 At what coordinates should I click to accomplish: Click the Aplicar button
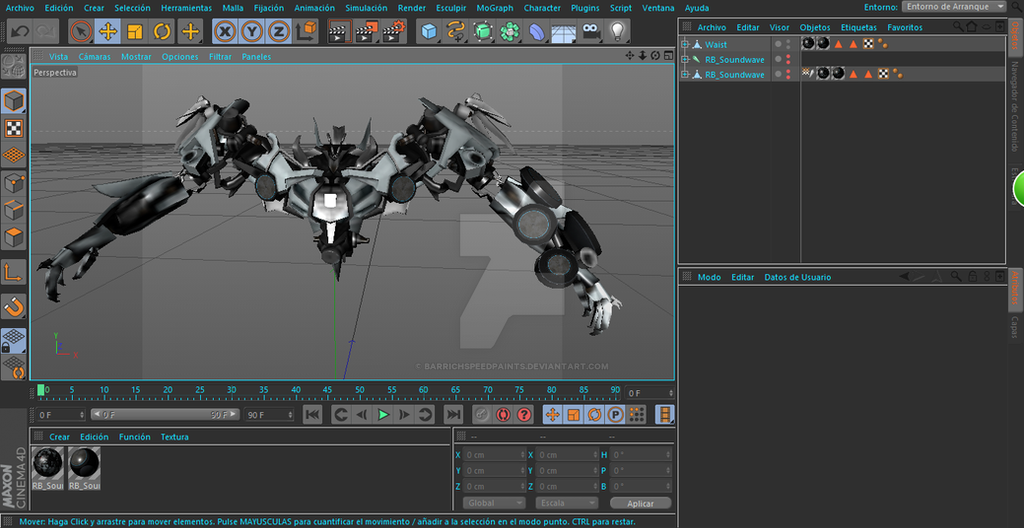click(641, 503)
